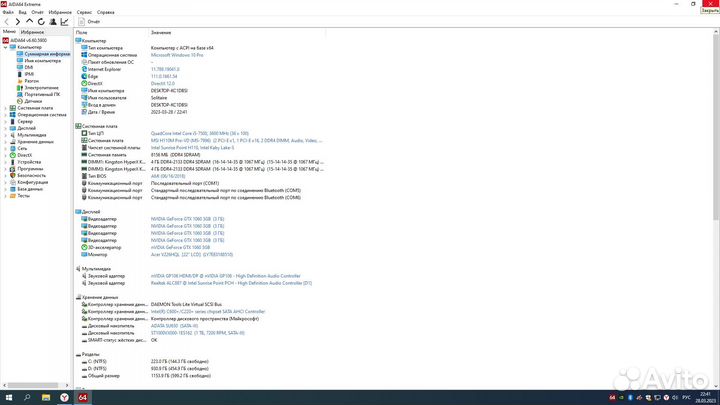This screenshot has height=405, width=720.
Task: Open the Сервис menu
Action: (84, 12)
